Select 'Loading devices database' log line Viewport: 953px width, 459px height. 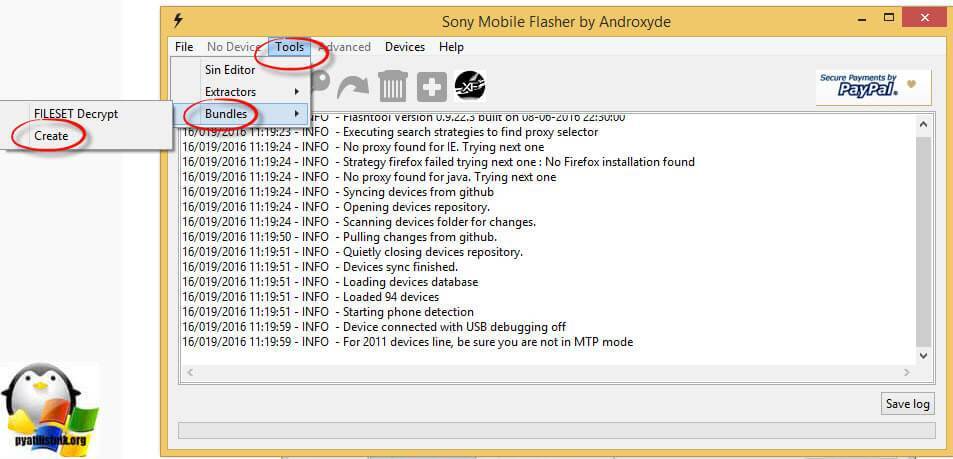tap(330, 282)
